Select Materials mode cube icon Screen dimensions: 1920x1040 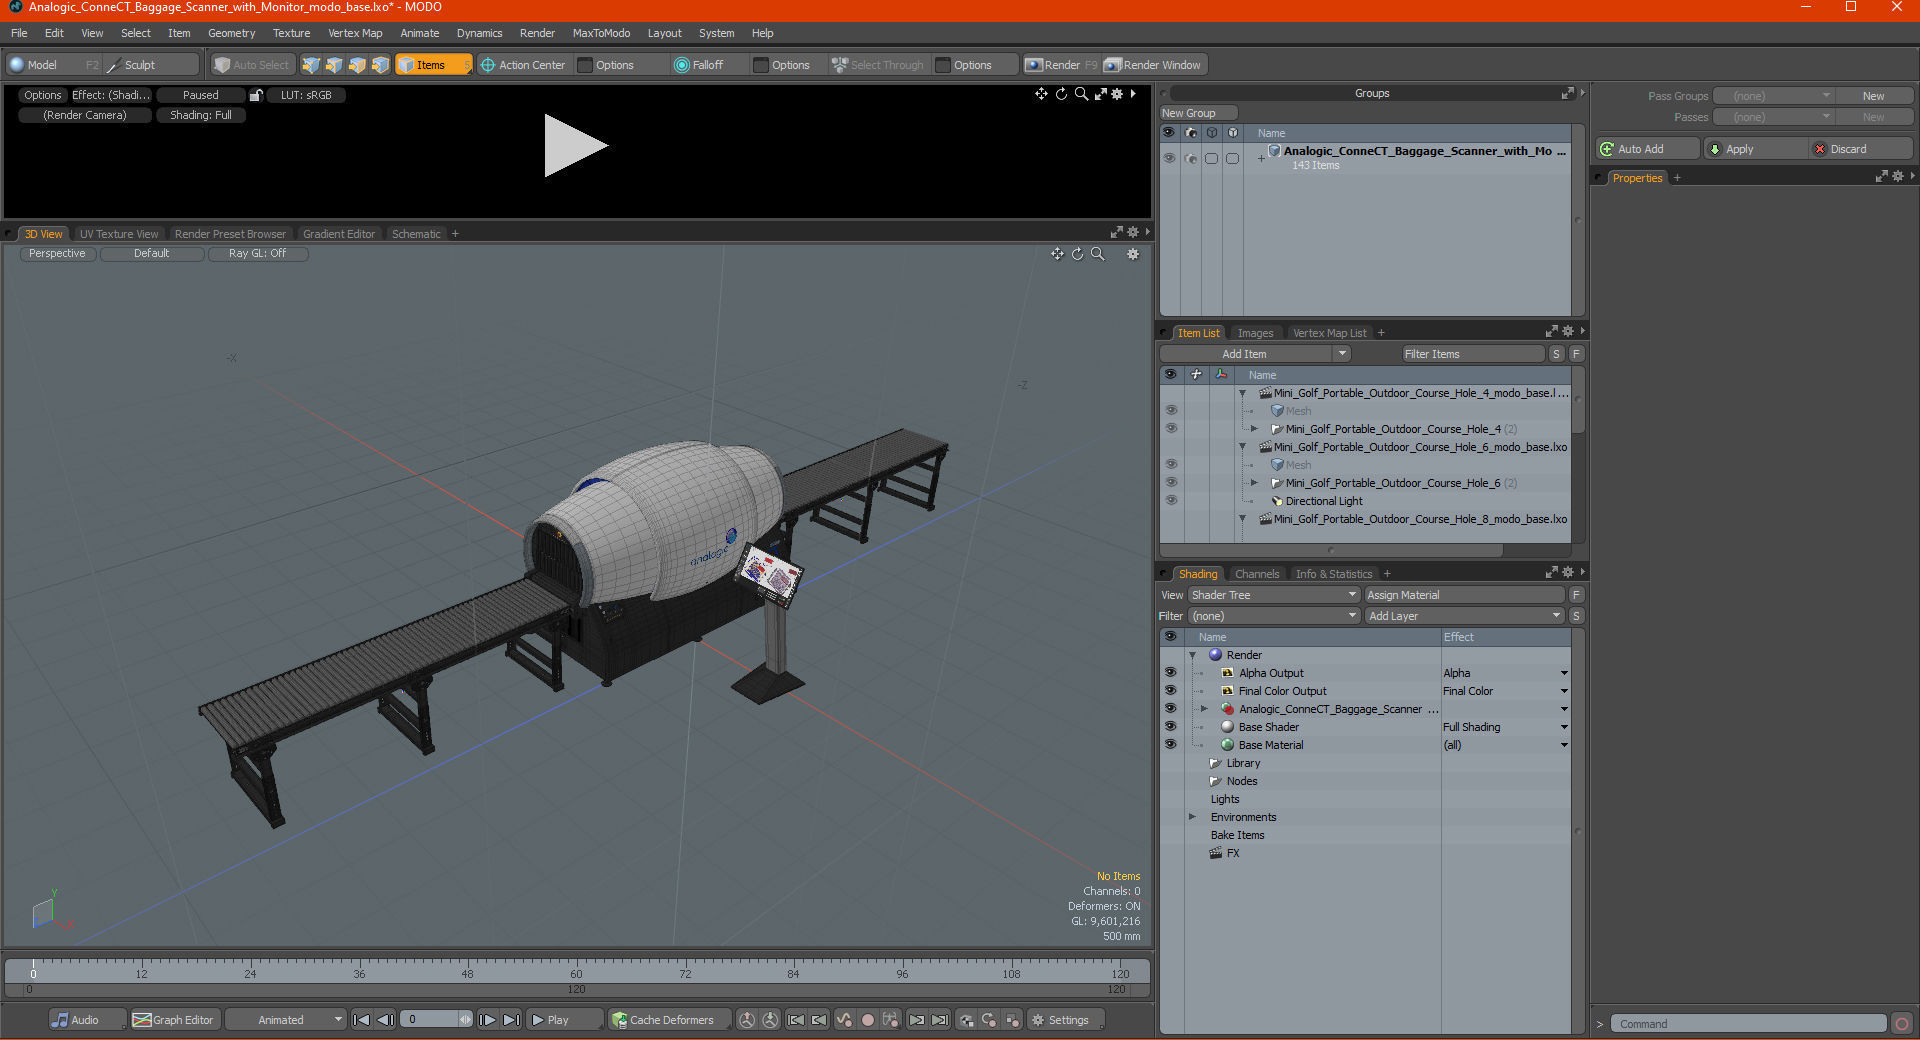point(380,65)
